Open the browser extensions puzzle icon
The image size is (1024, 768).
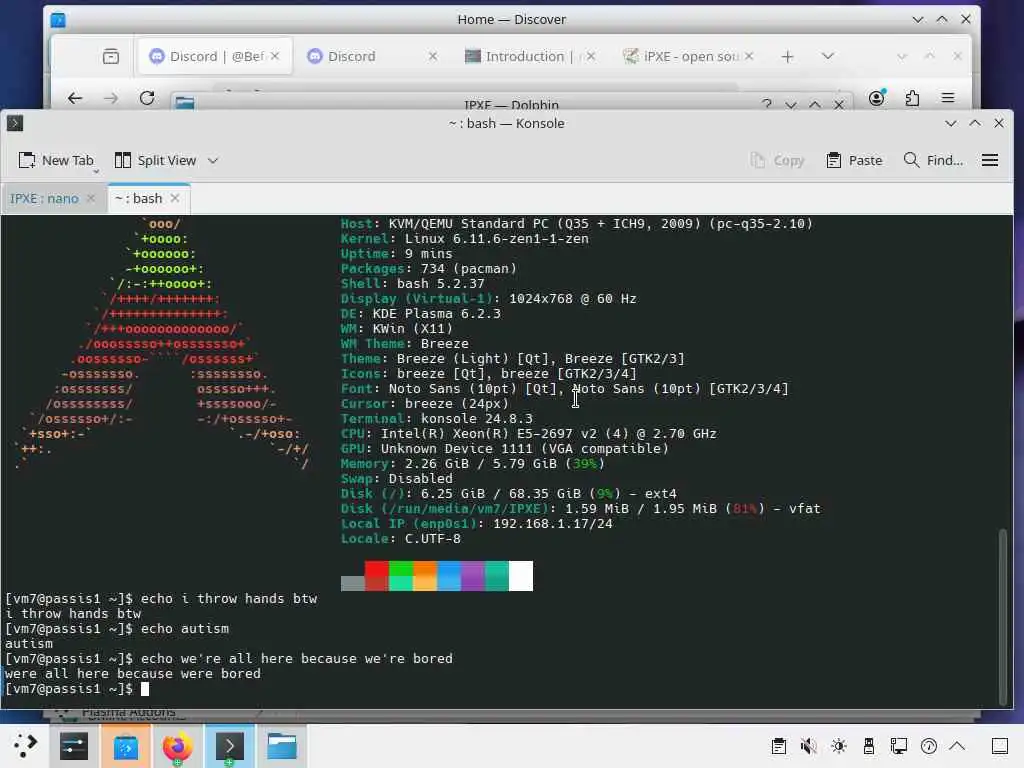coord(912,98)
